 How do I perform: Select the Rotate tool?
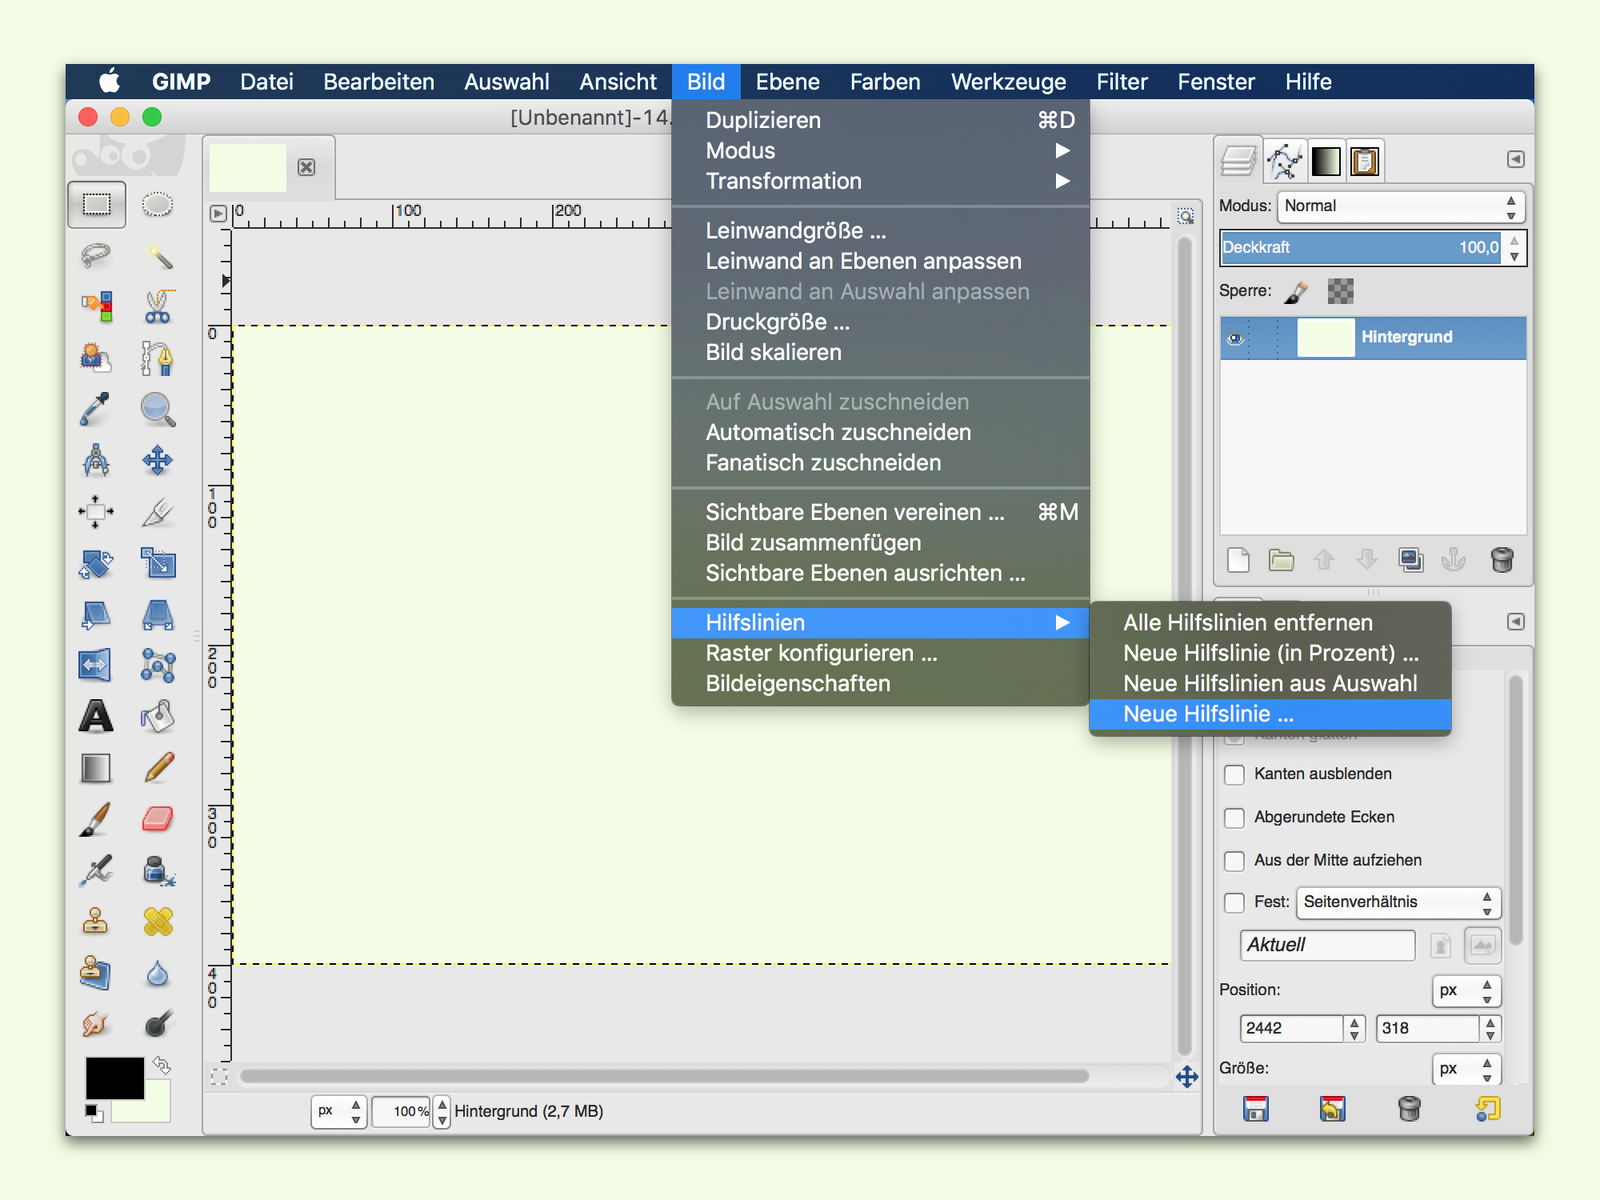click(x=96, y=563)
